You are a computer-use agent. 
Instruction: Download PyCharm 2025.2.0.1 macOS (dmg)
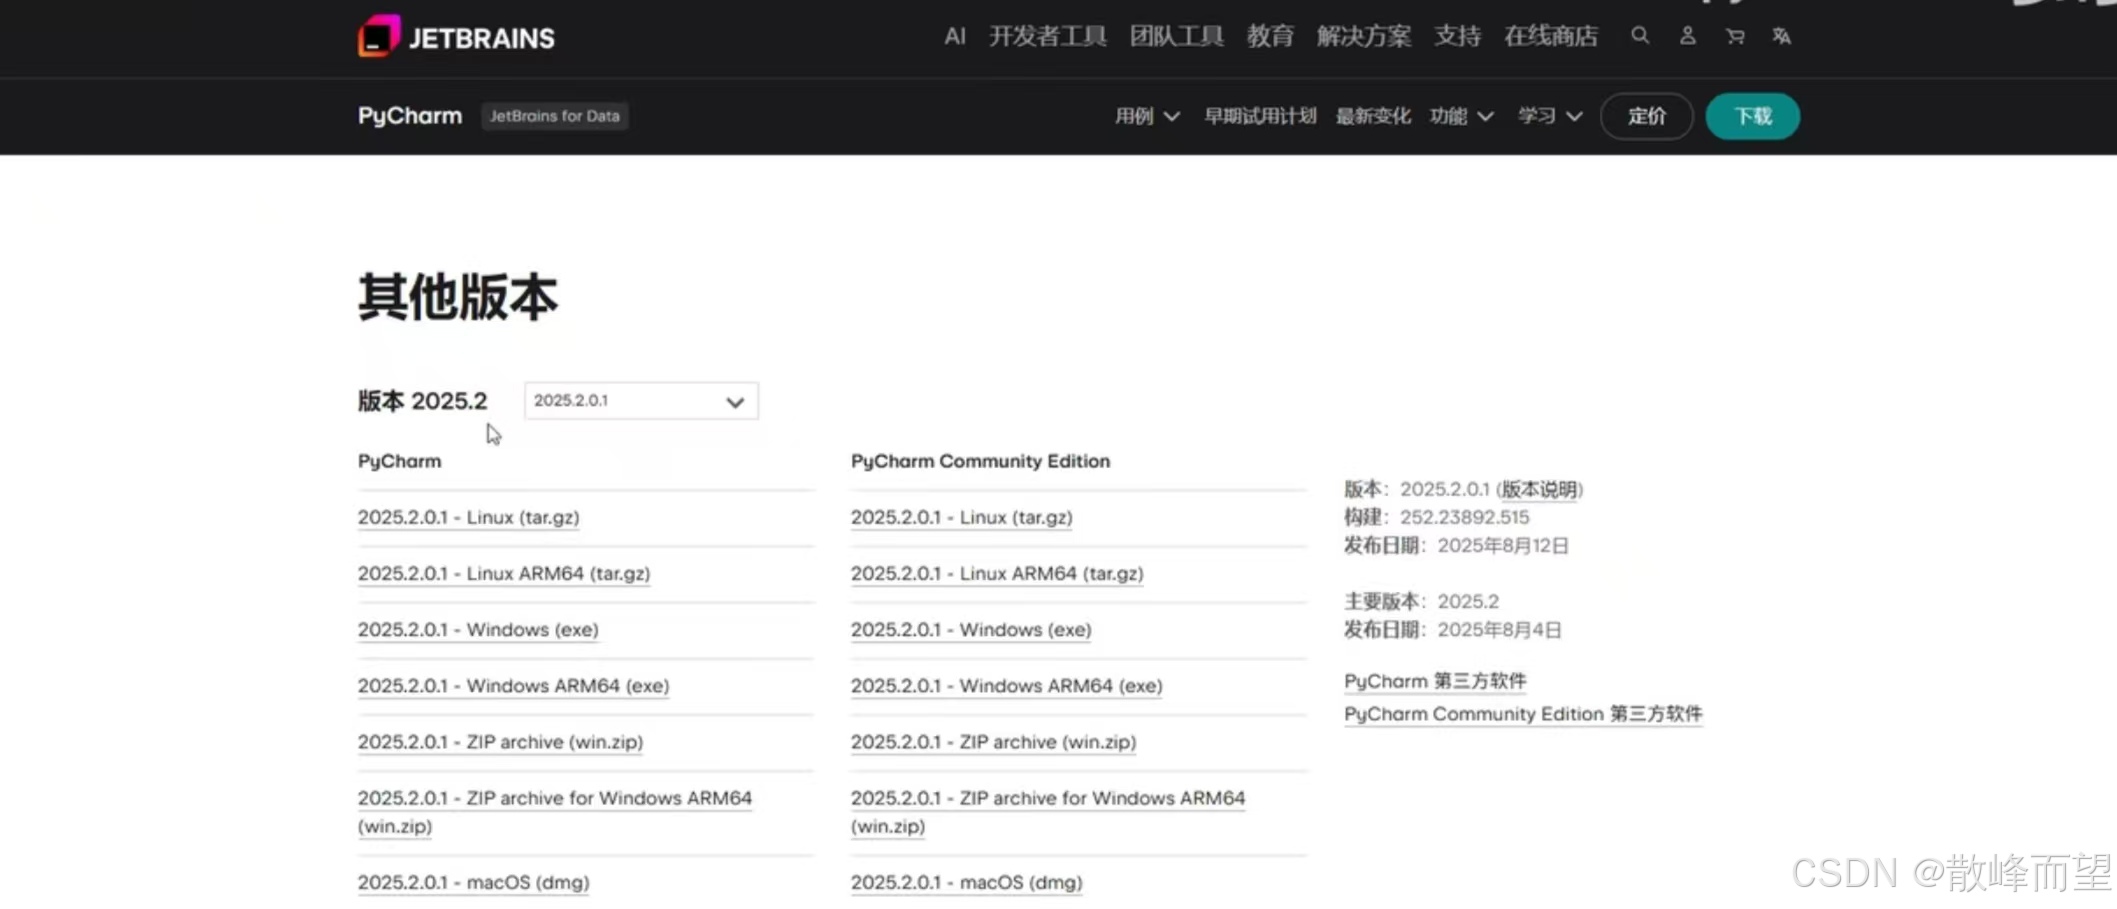coord(474,882)
